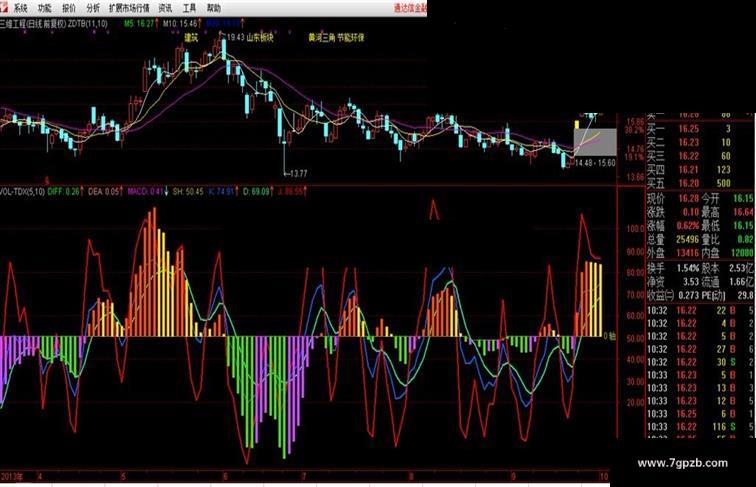This screenshot has height=487, width=756.
Task: Open the 资讯 menu
Action: pyautogui.click(x=165, y=8)
